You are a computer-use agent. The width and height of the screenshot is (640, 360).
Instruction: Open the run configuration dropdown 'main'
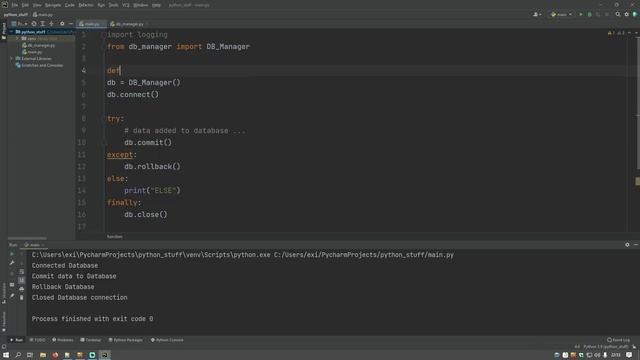[561, 14]
